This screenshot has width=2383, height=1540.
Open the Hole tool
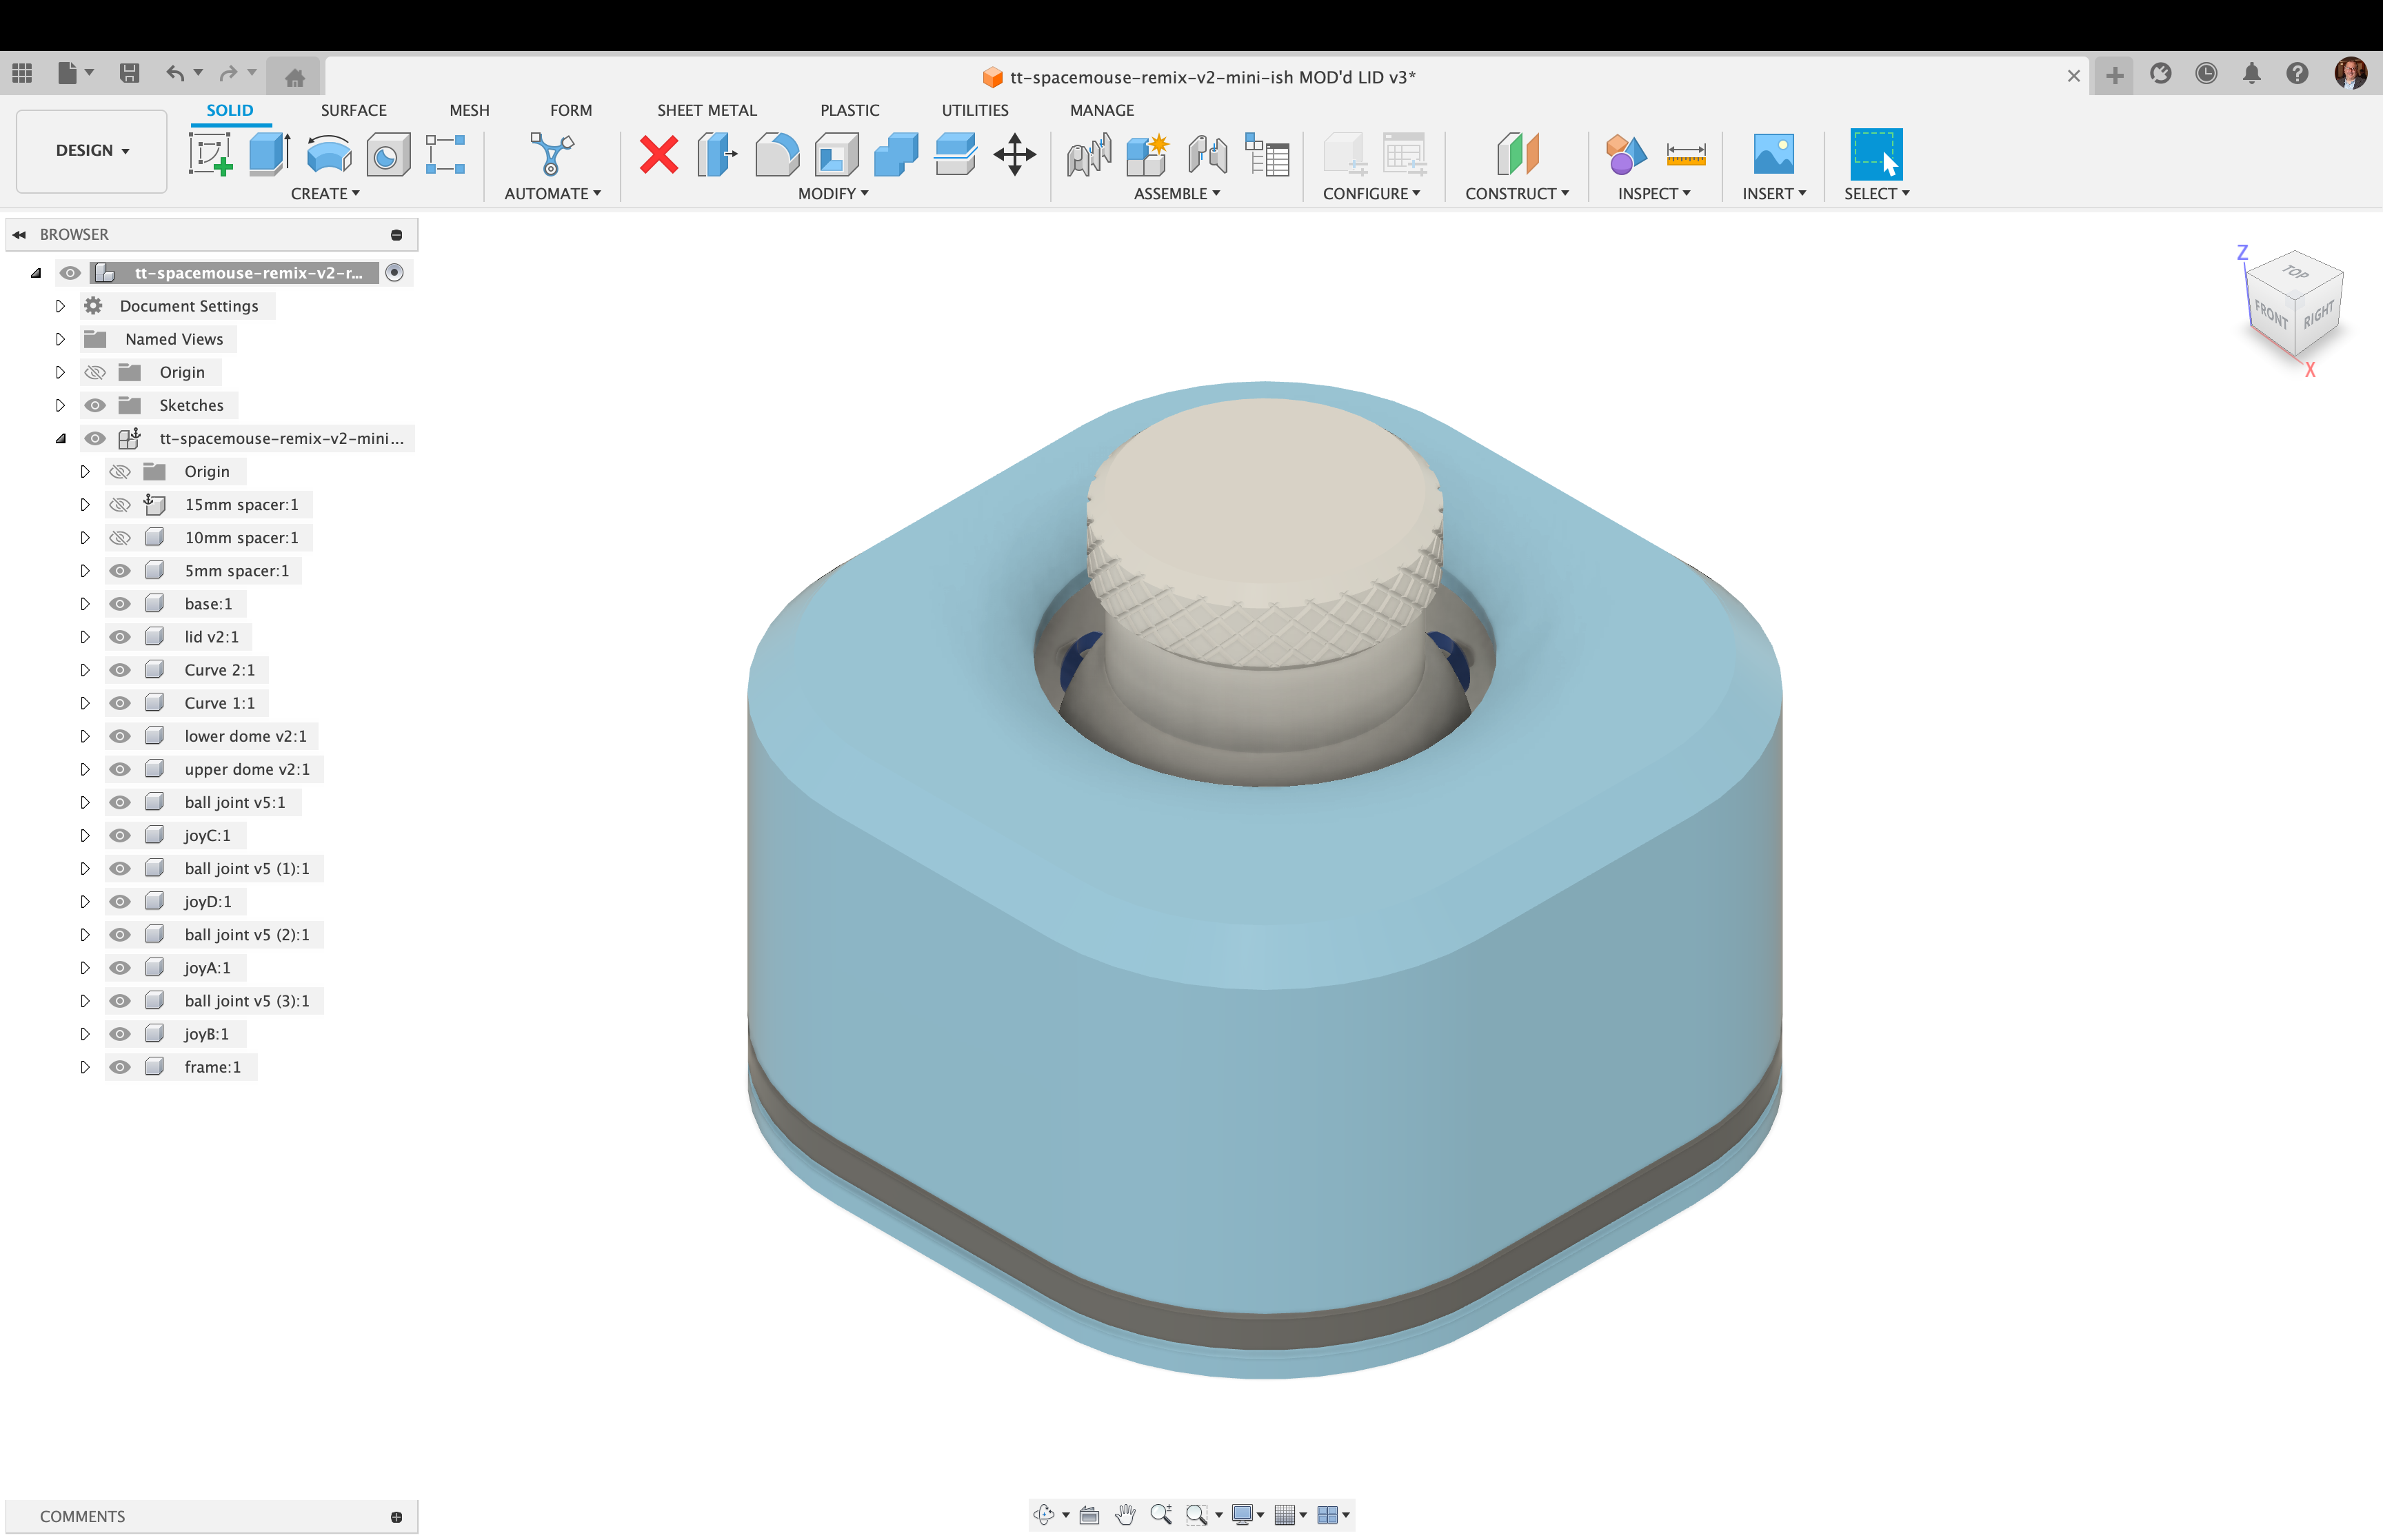pyautogui.click(x=388, y=155)
